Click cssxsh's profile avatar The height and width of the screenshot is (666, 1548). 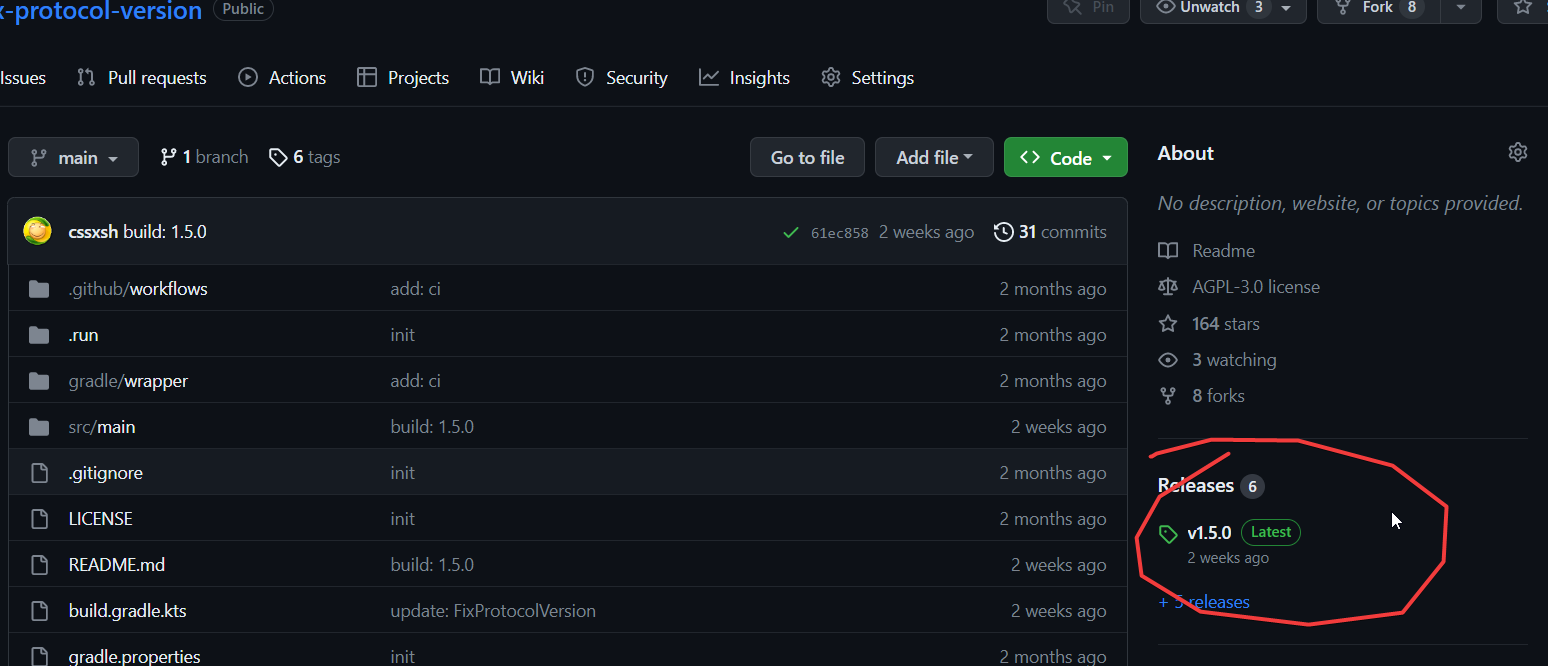click(x=36, y=231)
